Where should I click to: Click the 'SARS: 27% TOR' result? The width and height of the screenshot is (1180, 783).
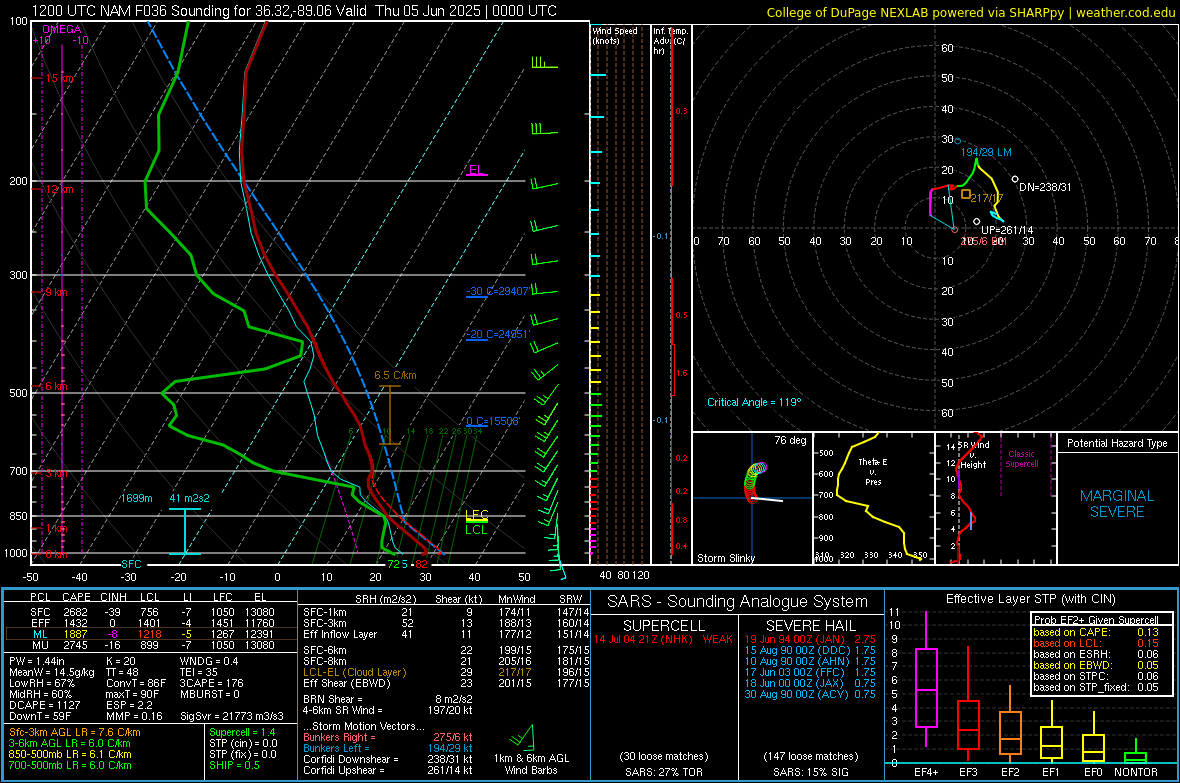(x=664, y=772)
